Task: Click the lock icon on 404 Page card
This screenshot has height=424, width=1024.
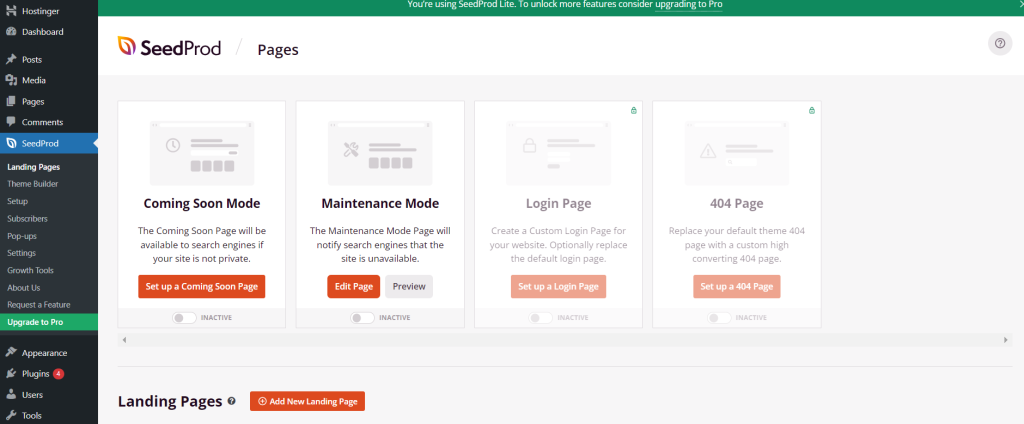Action: click(811, 111)
